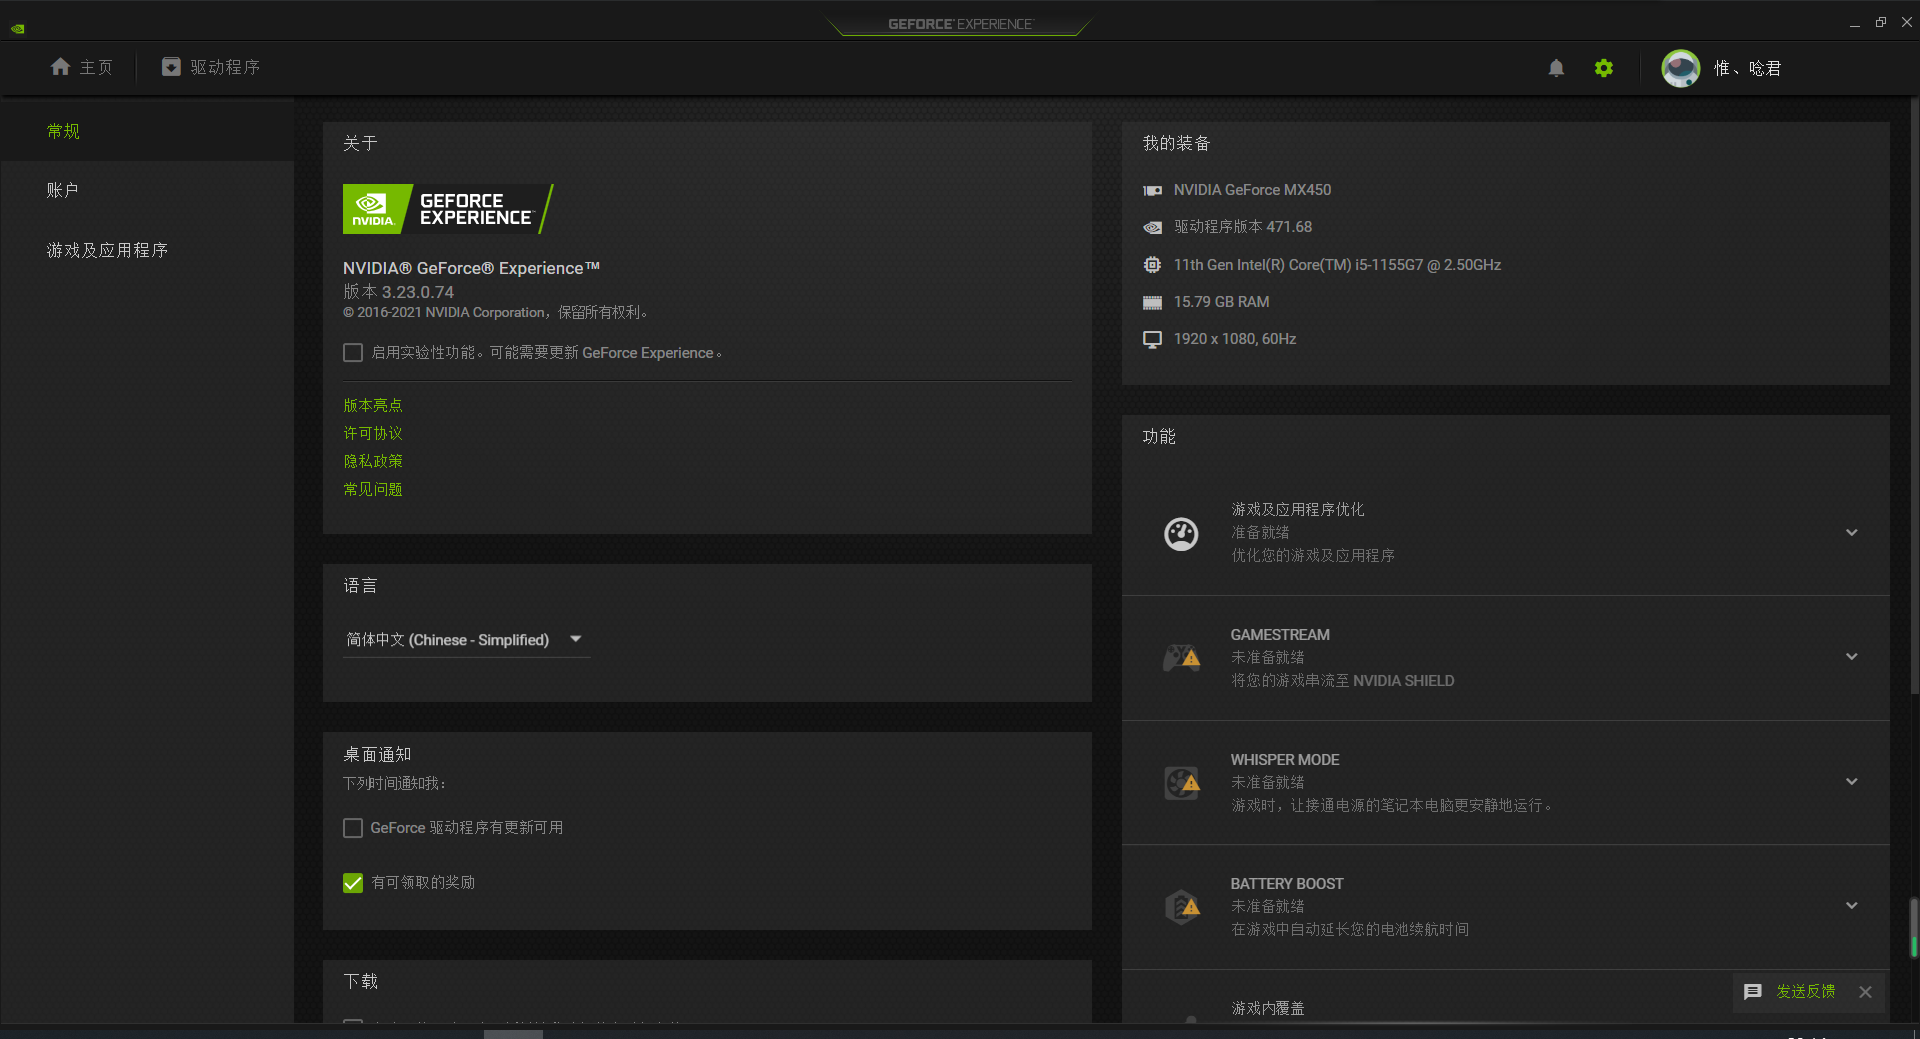
Task: Click the WHISPER MODE fan warning icon
Action: [1181, 782]
